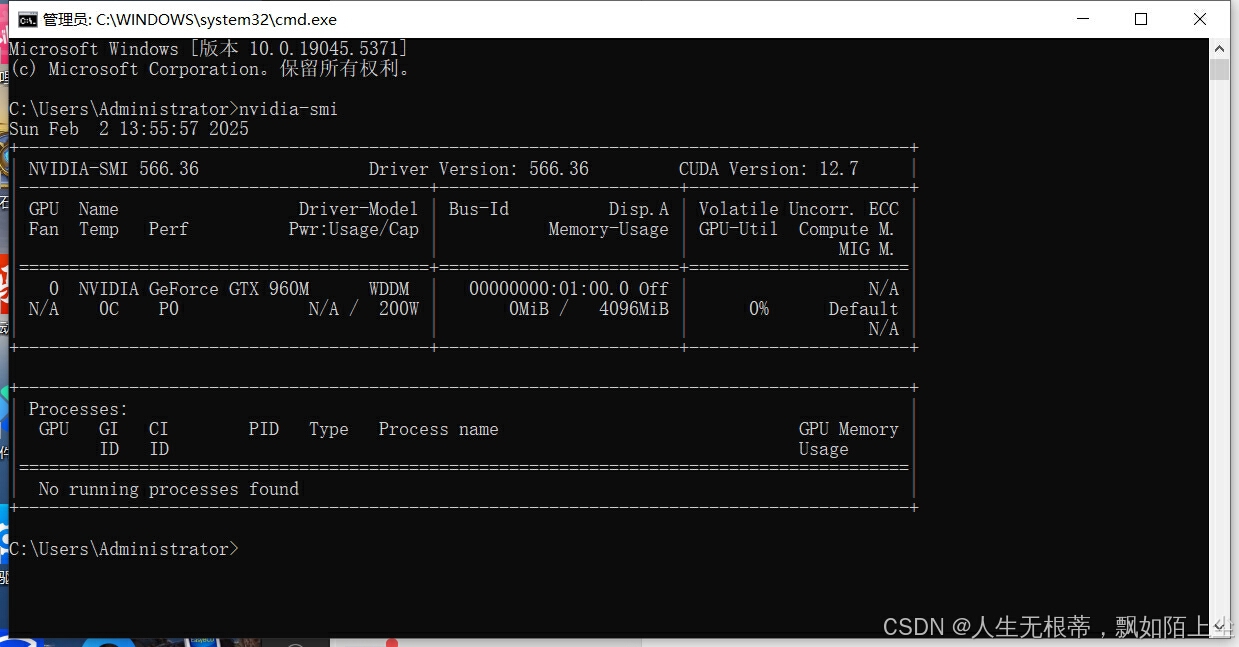The image size is (1239, 647).
Task: Click the 'Driver Version: 566.36' text
Action: point(478,169)
